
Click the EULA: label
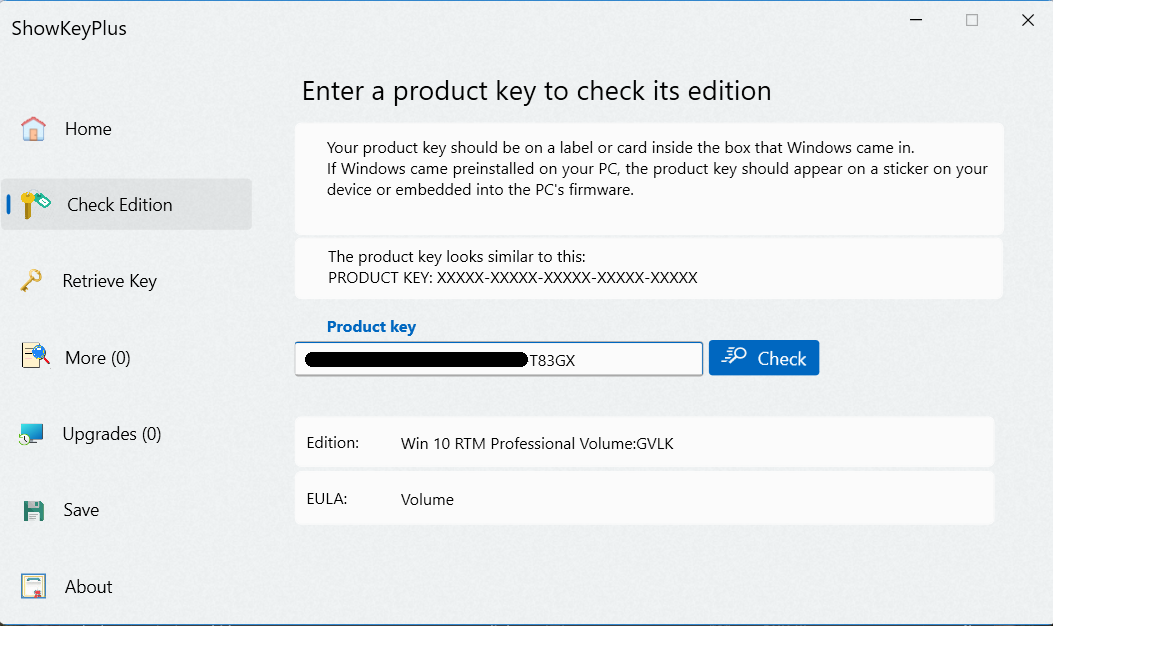point(326,499)
